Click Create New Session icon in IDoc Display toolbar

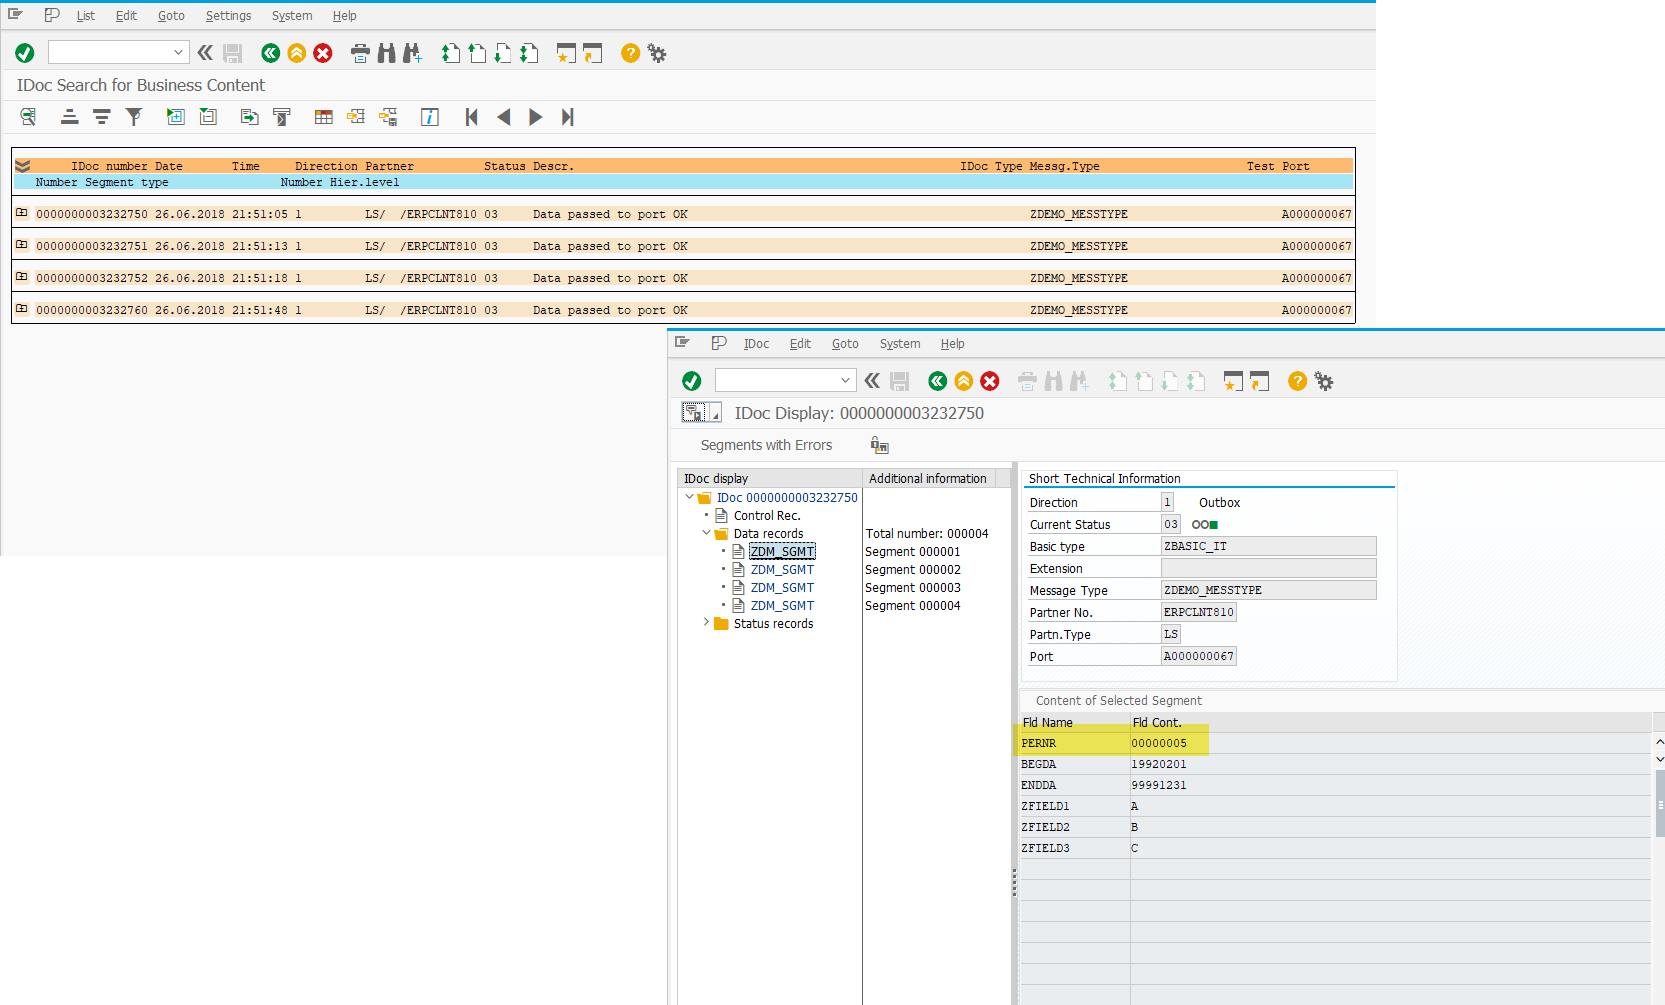(1233, 381)
